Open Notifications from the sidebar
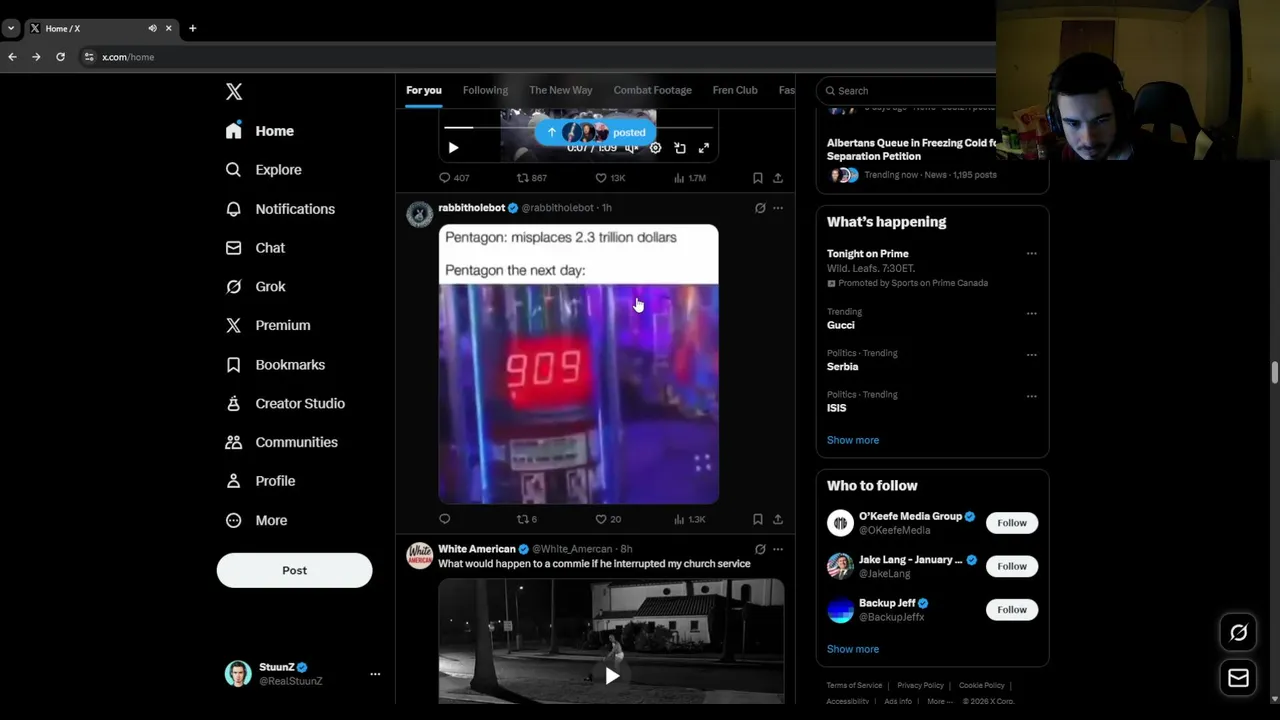1280x720 pixels. pos(280,209)
